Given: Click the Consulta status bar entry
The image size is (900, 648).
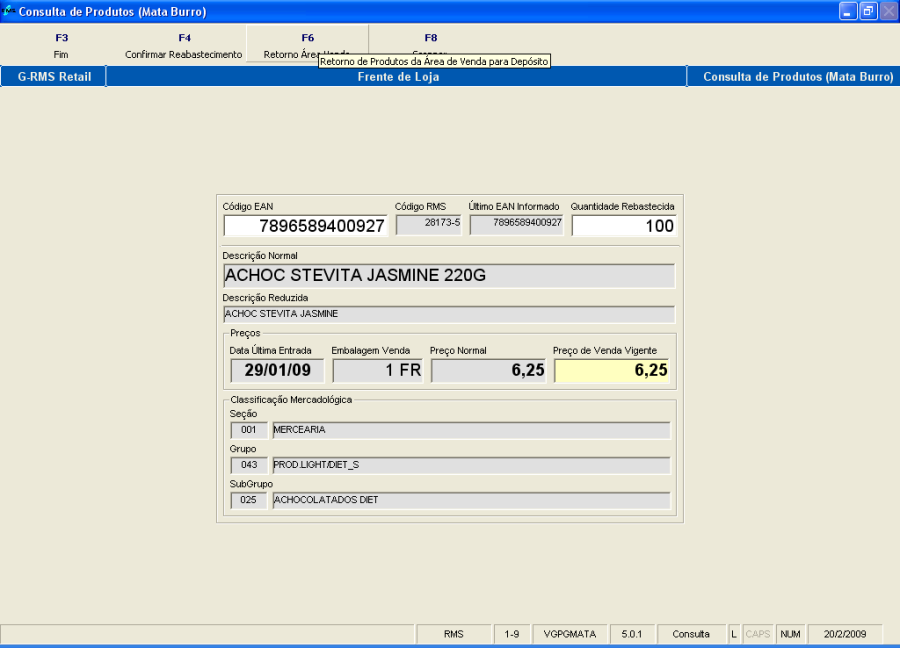Looking at the screenshot, I should coord(691,634).
